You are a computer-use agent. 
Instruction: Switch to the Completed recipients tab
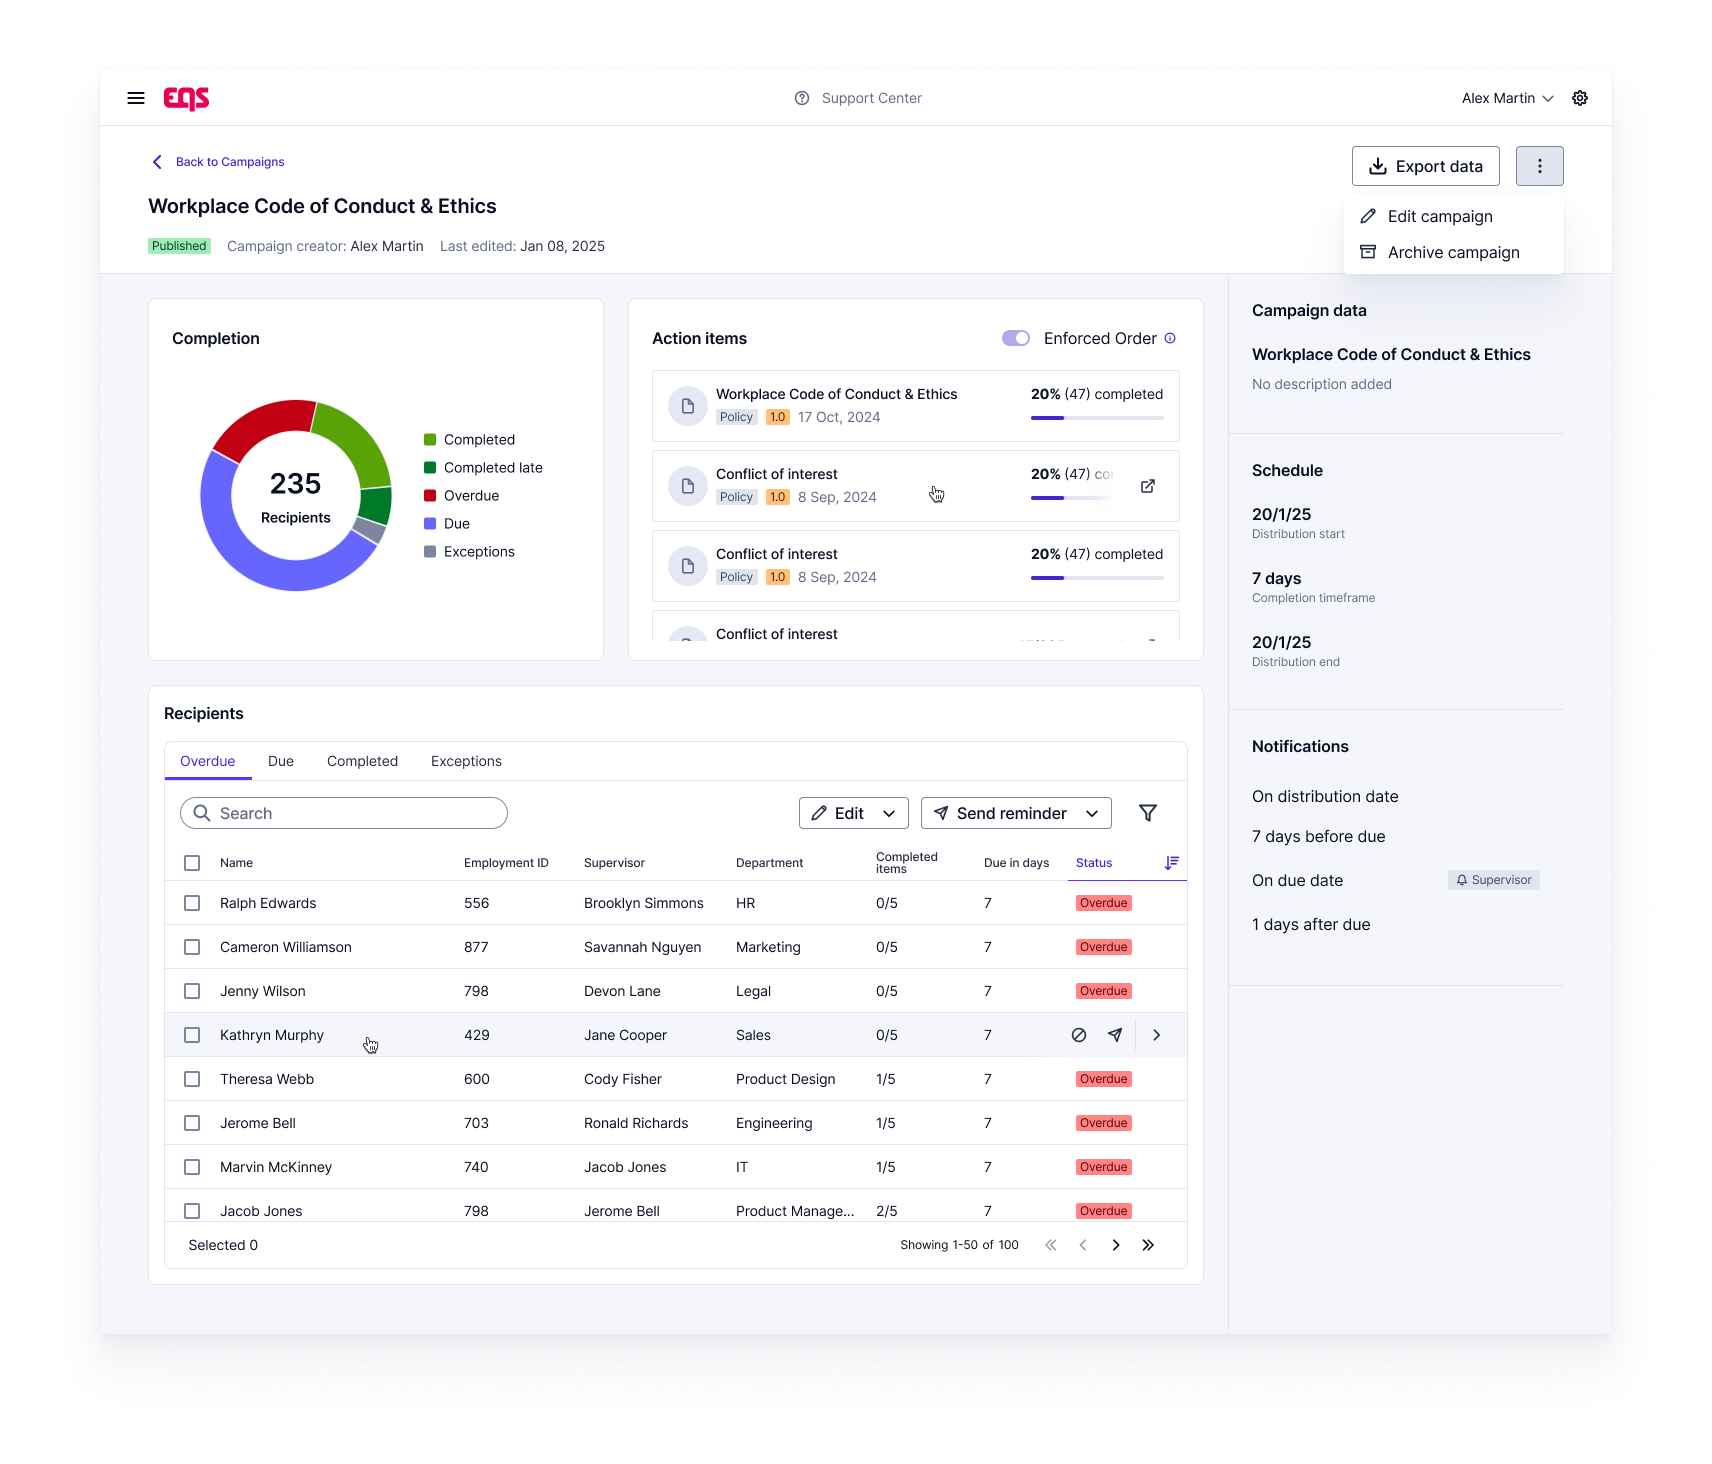point(362,761)
